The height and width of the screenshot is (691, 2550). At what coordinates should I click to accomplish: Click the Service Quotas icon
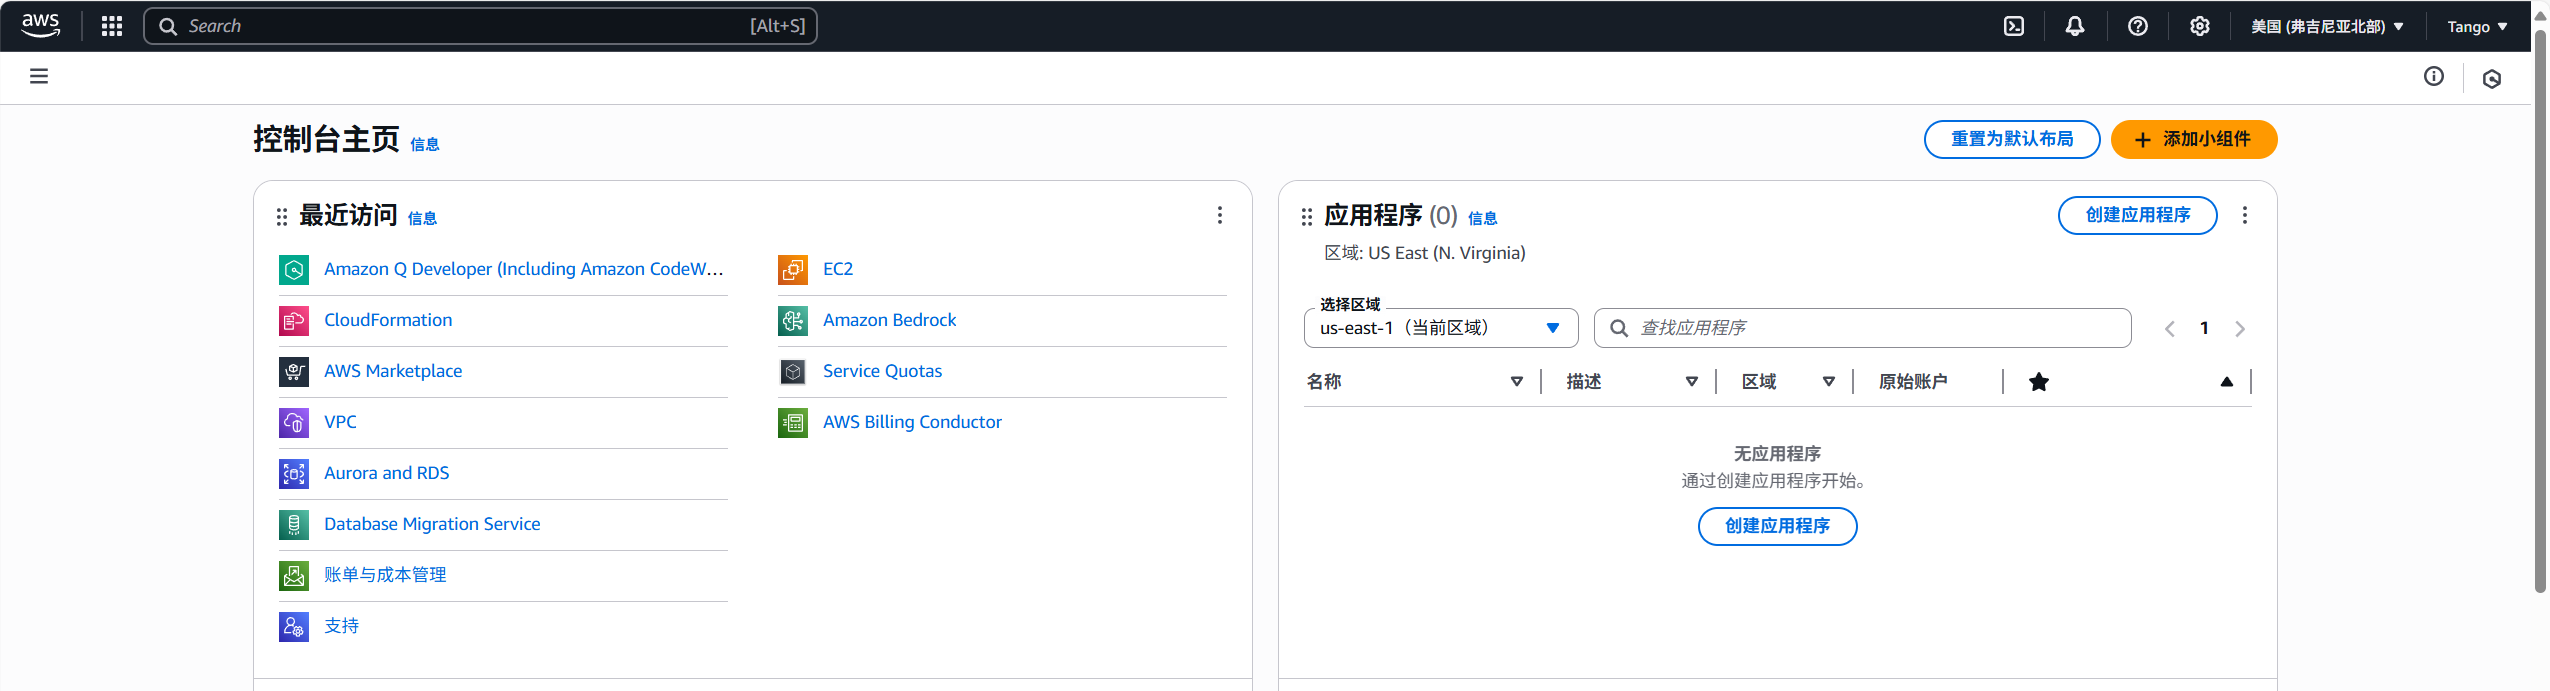[x=793, y=372]
